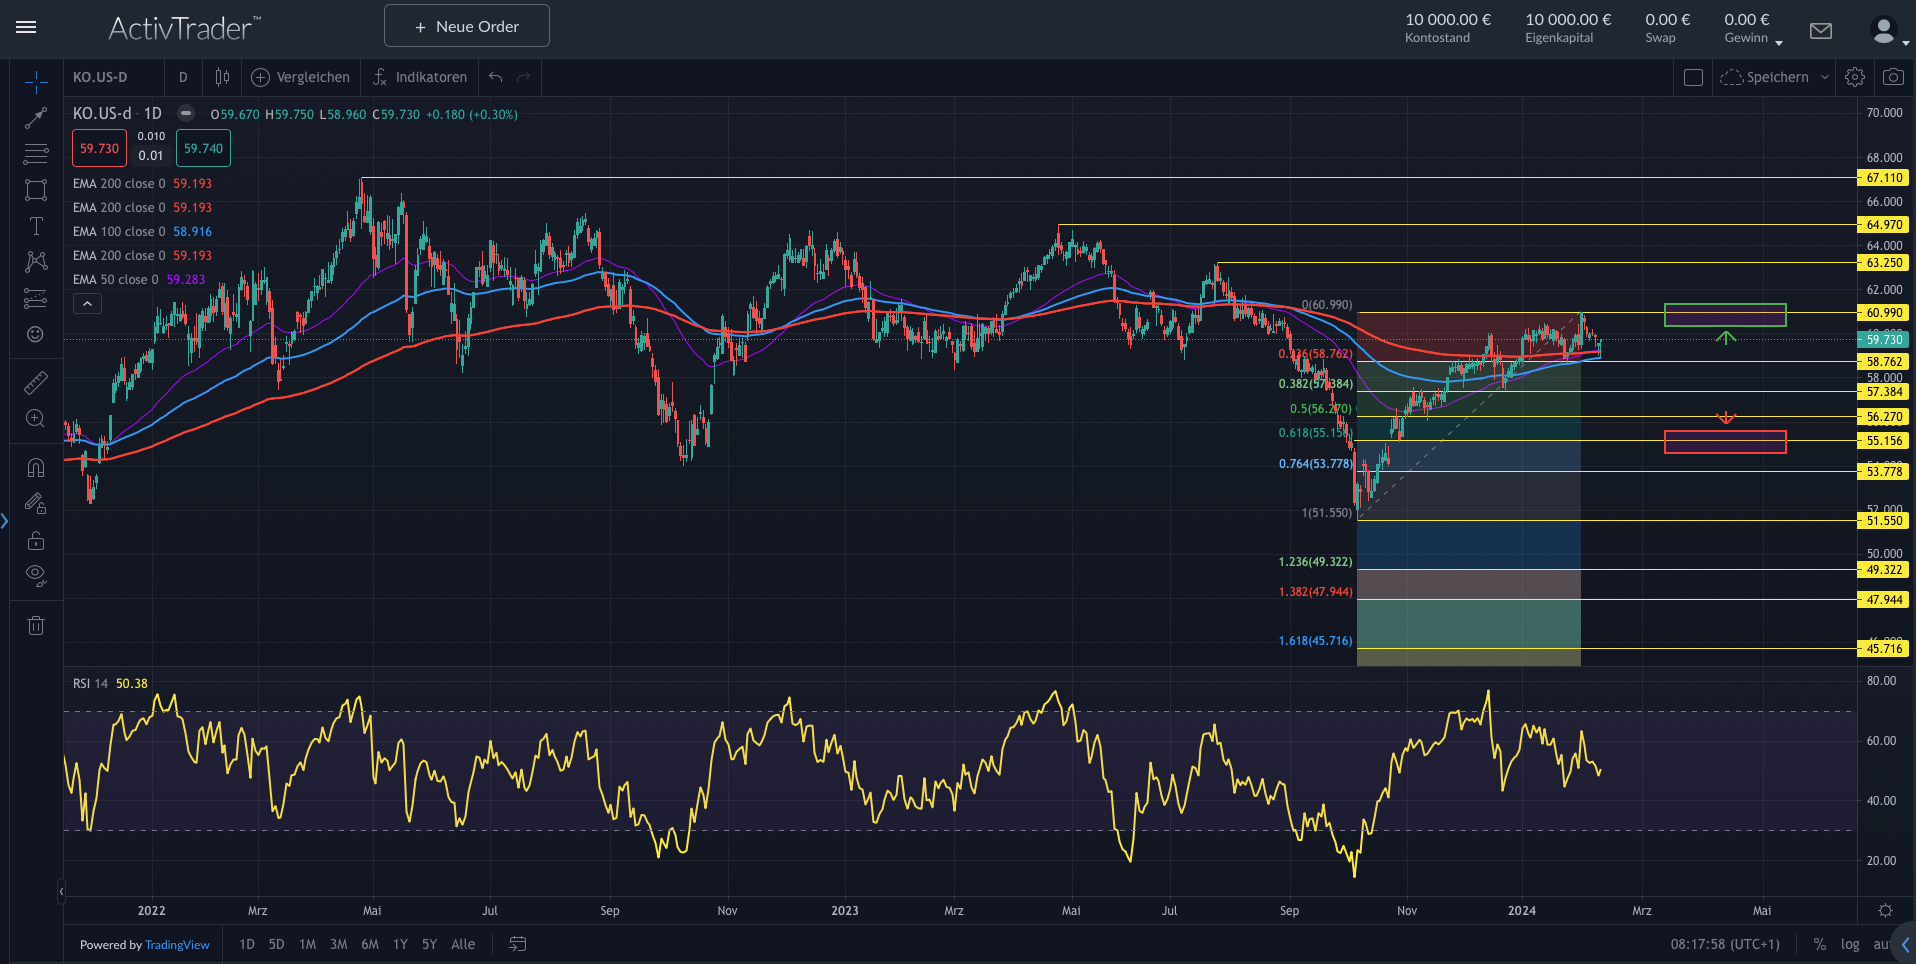Open chart settings gear icon
This screenshot has height=964, width=1916.
pos(1854,77)
